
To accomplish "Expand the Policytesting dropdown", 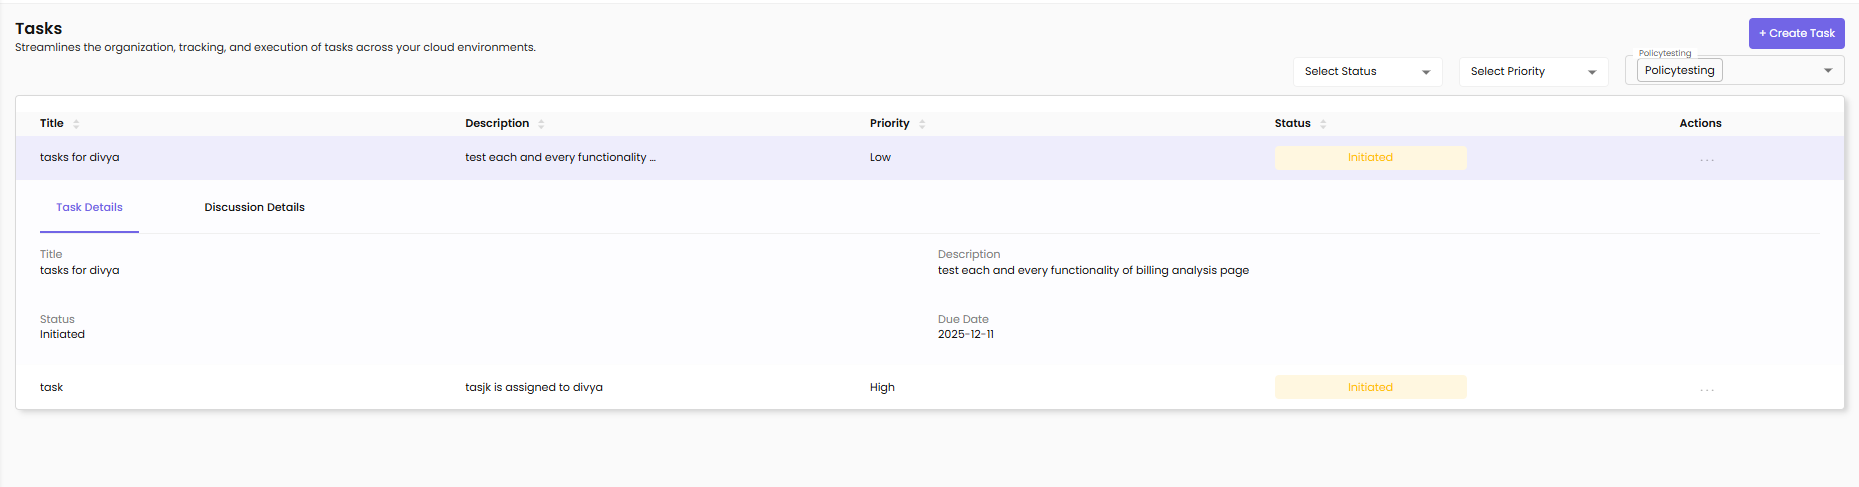I will pos(1827,71).
